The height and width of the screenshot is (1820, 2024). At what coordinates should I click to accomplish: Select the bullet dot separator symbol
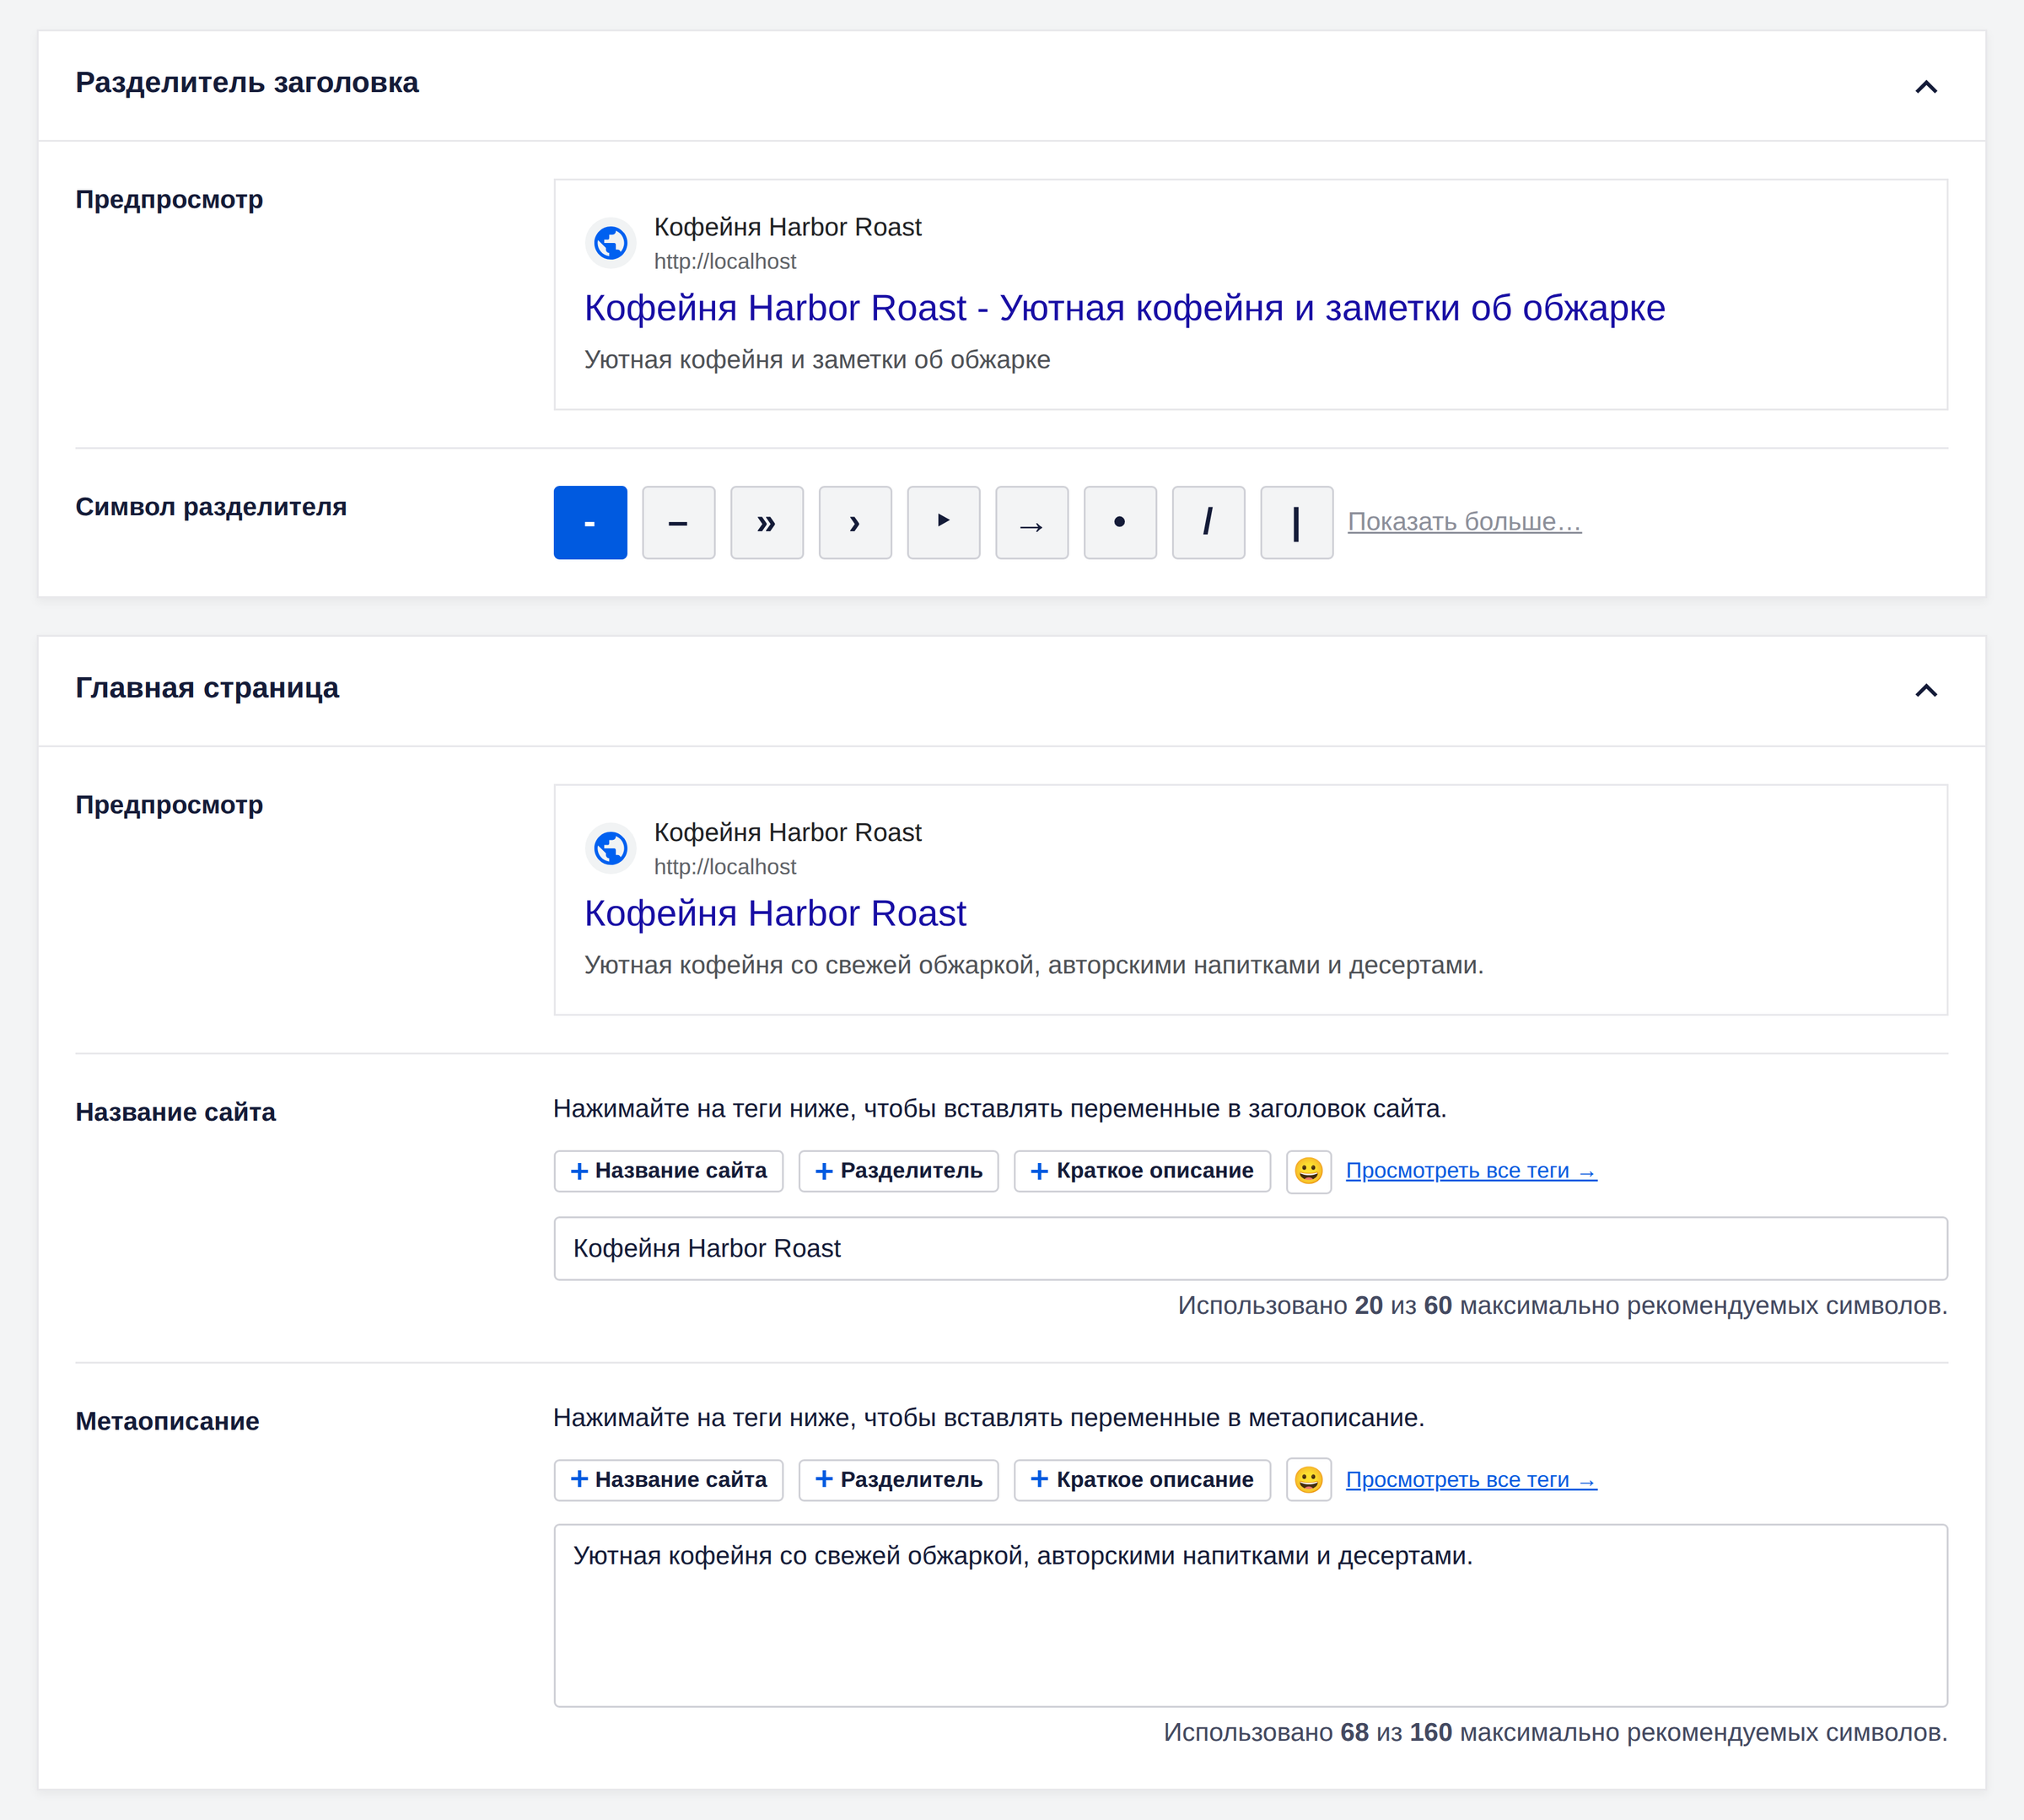(1120, 522)
